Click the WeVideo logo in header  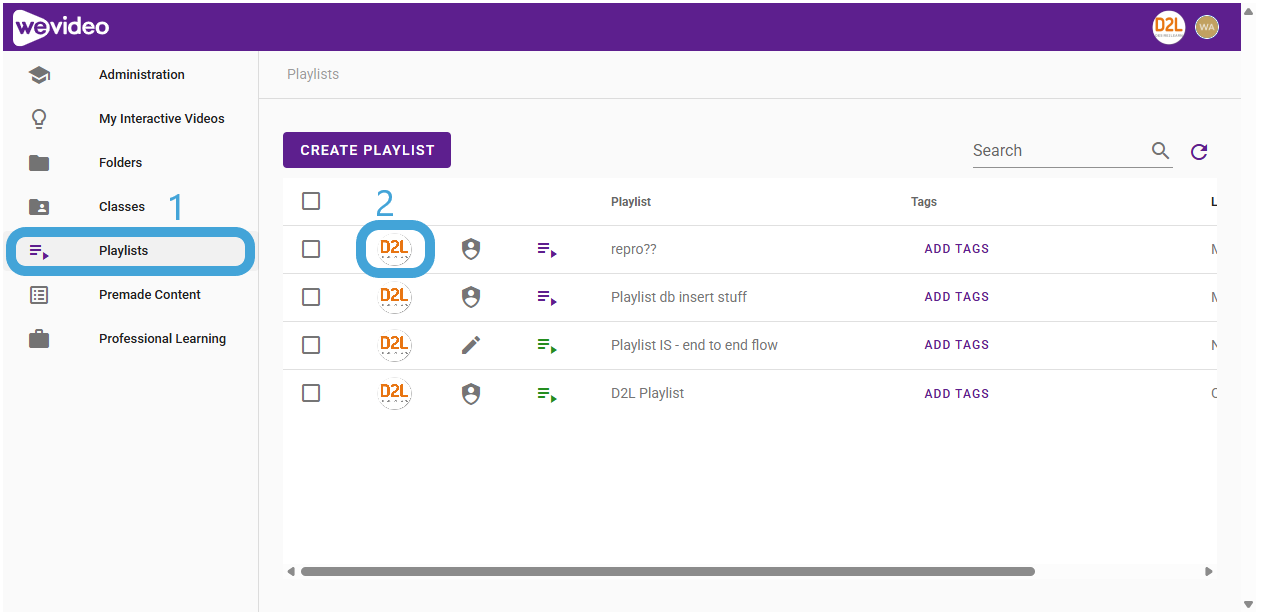point(61,27)
